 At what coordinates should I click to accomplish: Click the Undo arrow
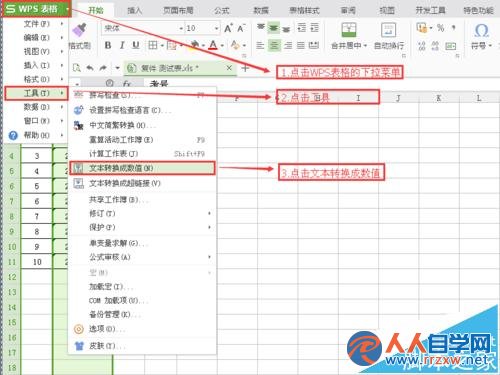90,68
